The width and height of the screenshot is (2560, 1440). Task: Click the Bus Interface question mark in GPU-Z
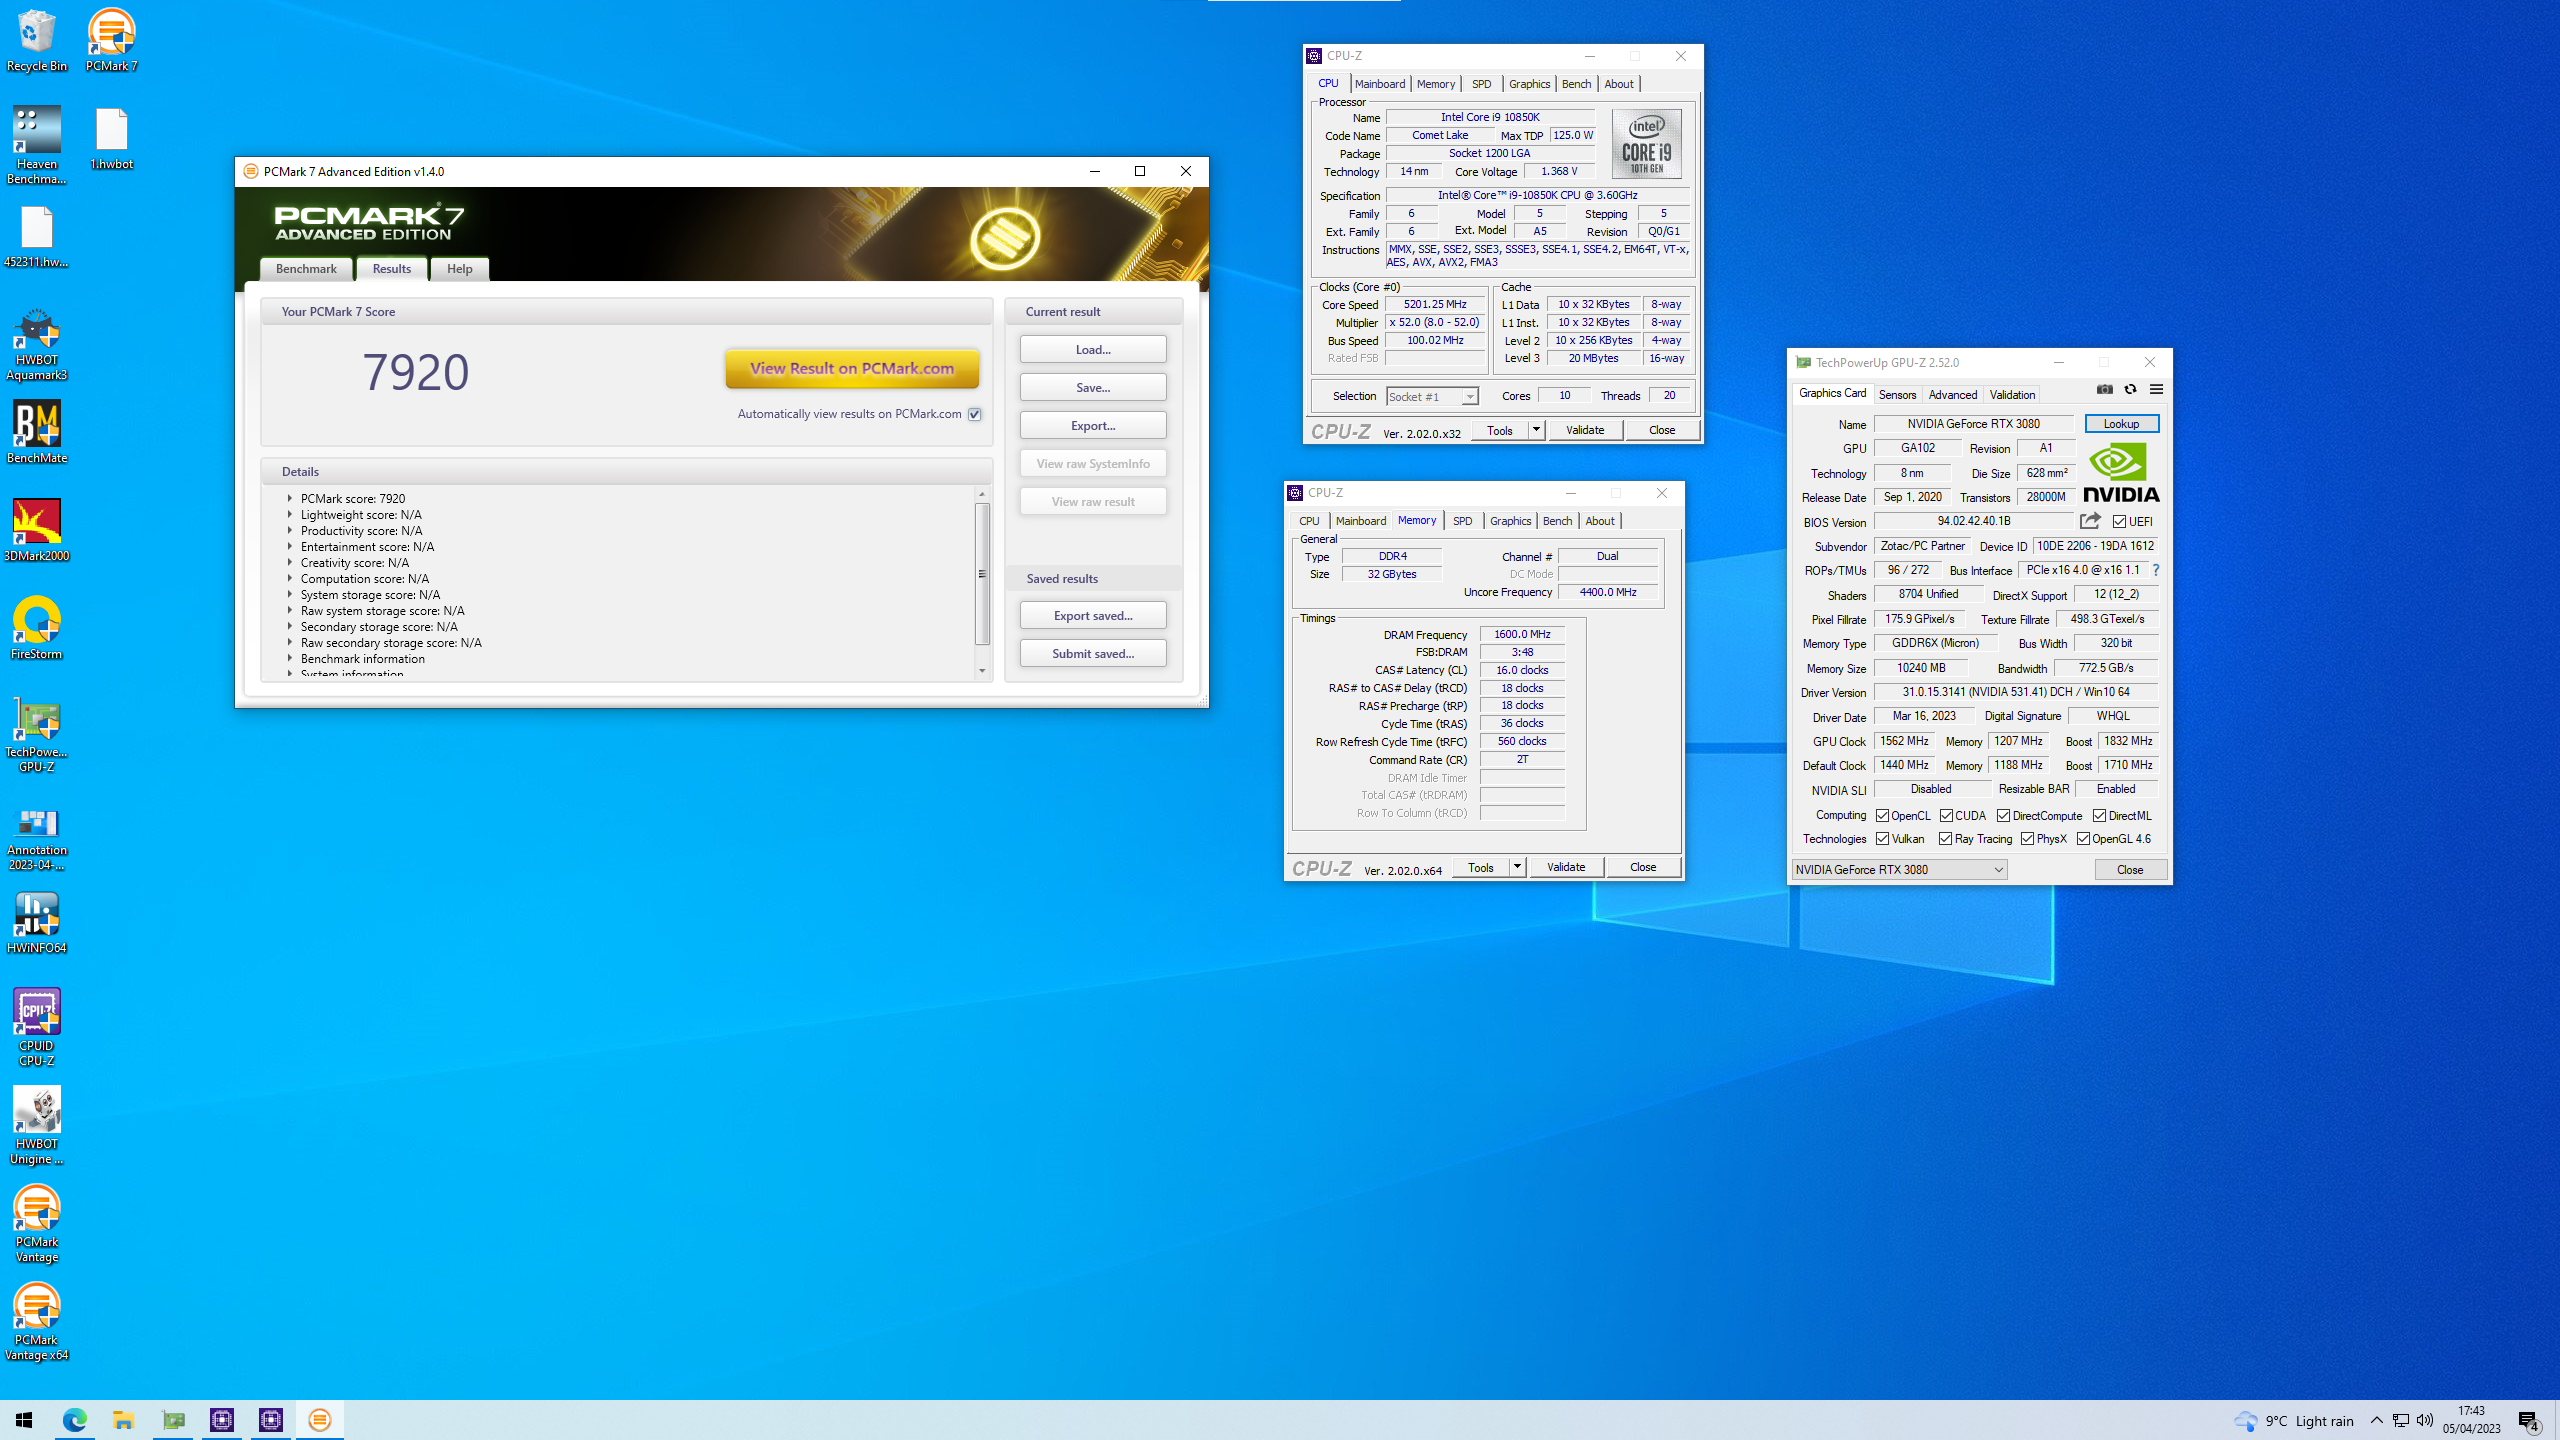[2155, 570]
